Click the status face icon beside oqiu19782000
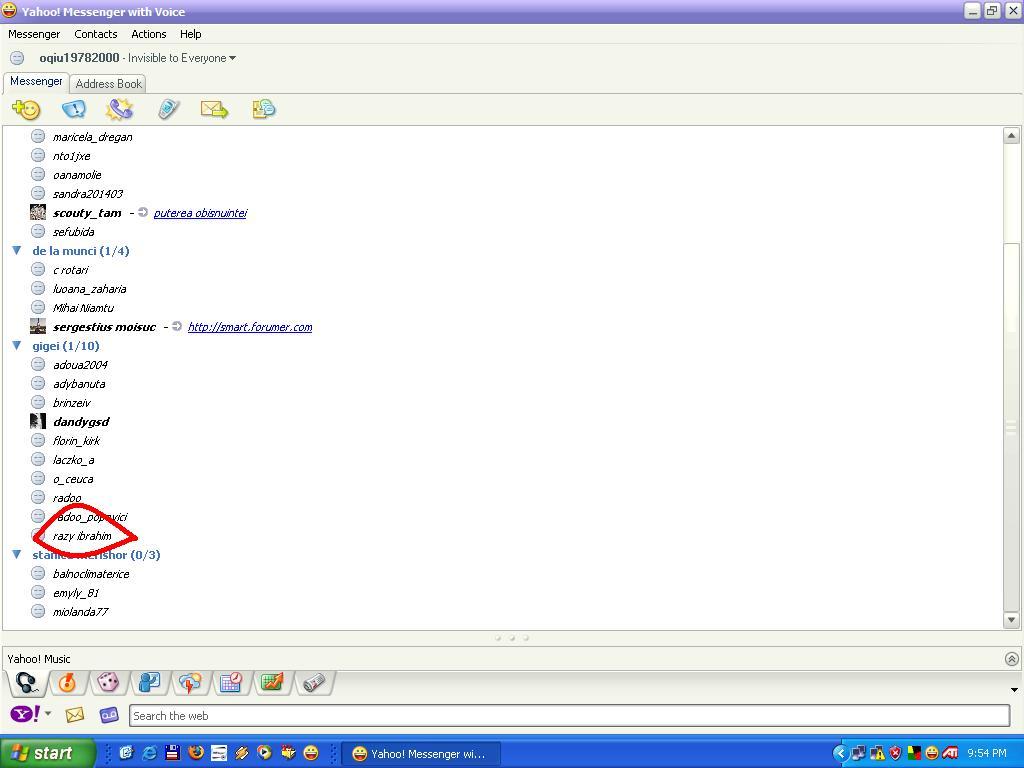The image size is (1024, 768). tap(18, 58)
